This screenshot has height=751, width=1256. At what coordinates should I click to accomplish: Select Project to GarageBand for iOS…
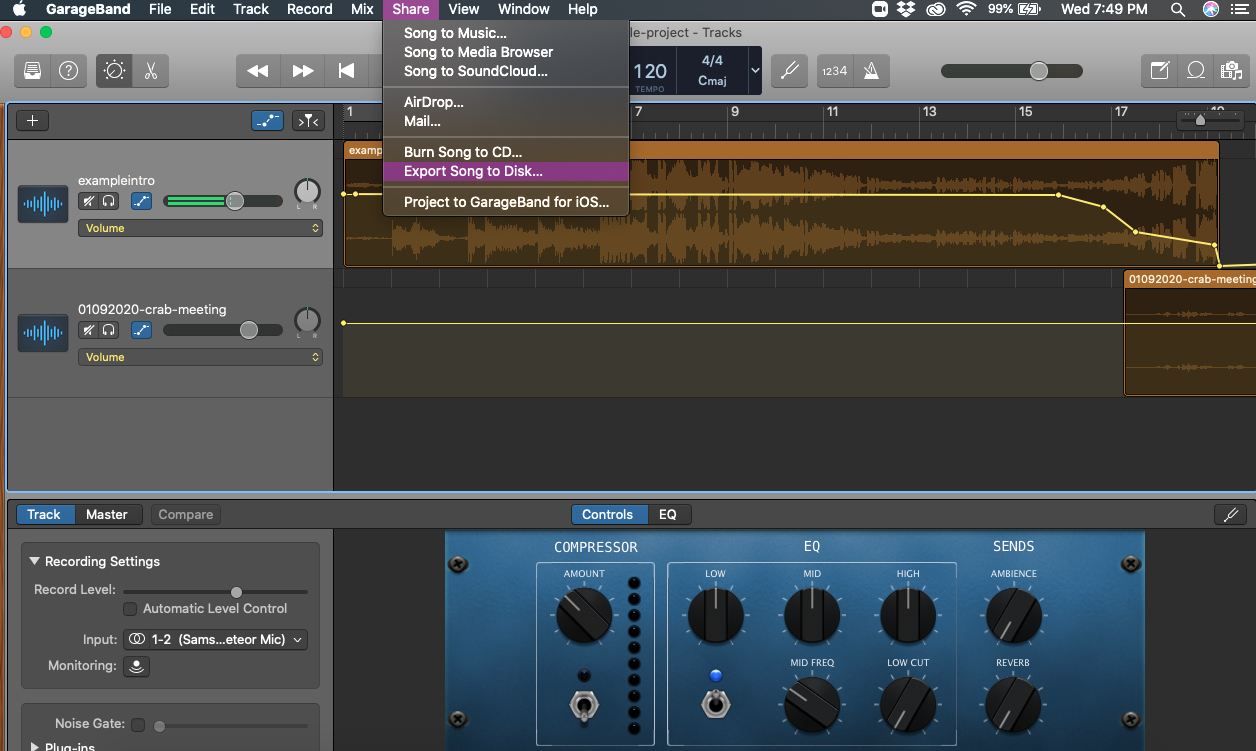506,202
